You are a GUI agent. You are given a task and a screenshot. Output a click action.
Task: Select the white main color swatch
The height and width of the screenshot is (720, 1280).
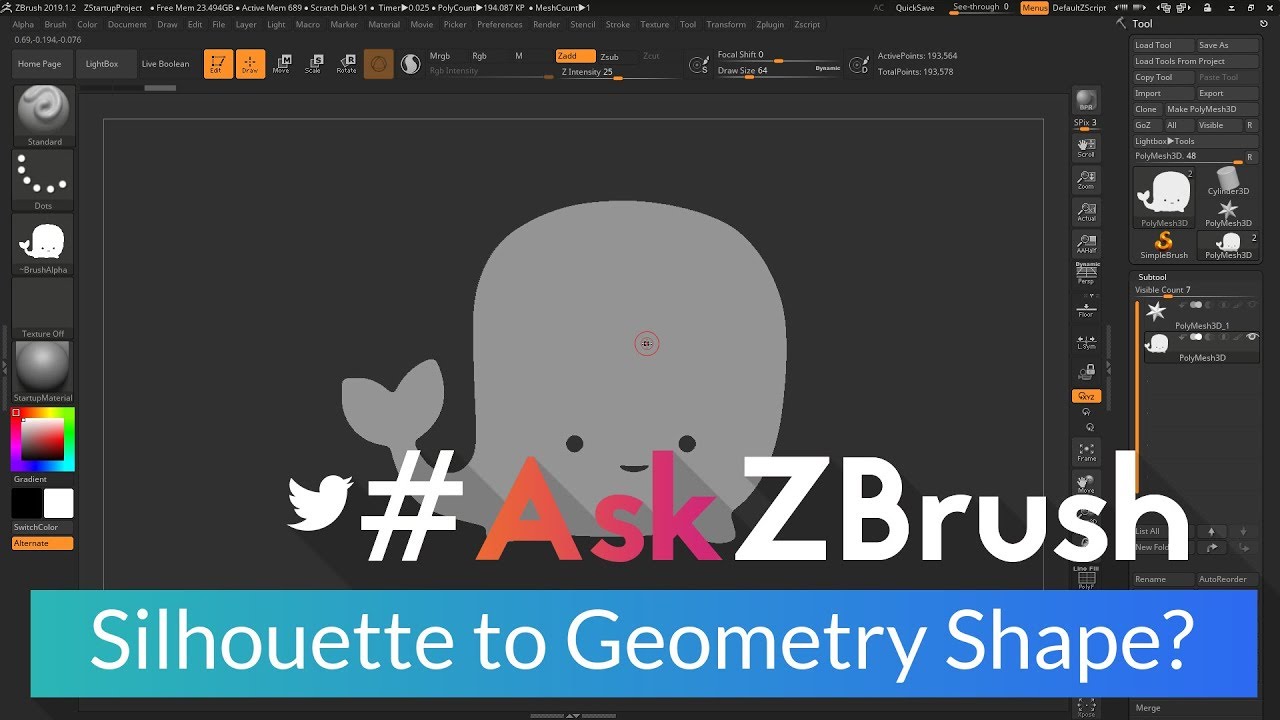click(59, 503)
